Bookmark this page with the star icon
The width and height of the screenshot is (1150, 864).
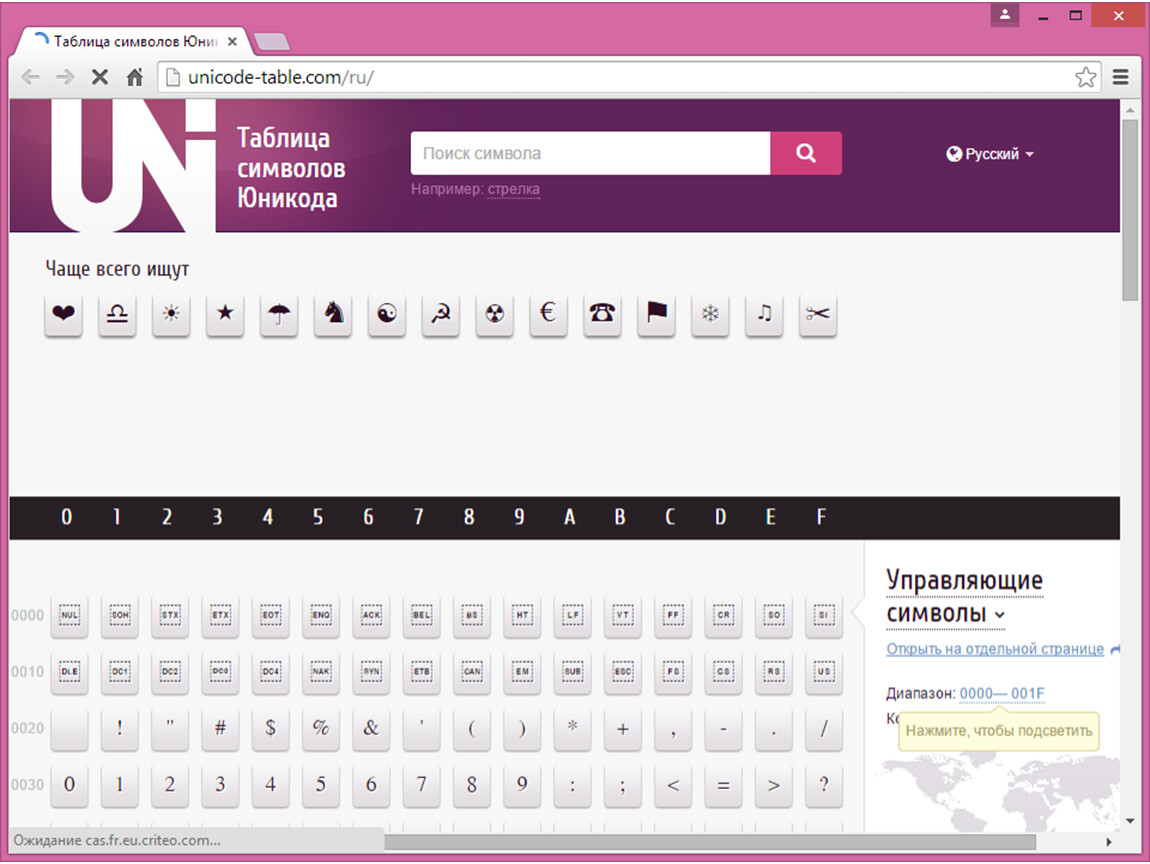pos(1085,77)
